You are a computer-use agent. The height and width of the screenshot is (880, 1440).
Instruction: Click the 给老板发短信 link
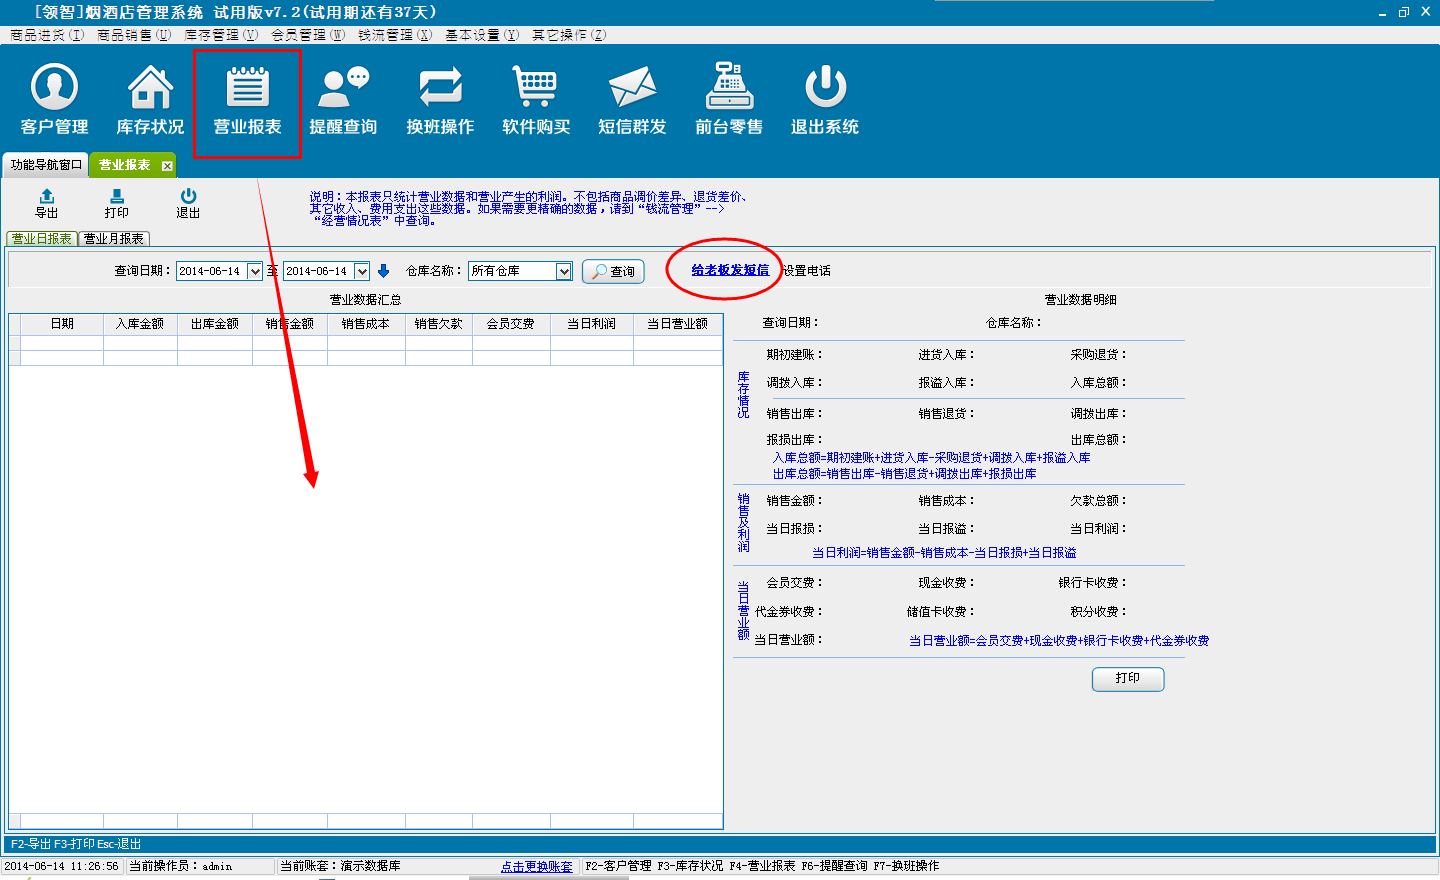730,270
